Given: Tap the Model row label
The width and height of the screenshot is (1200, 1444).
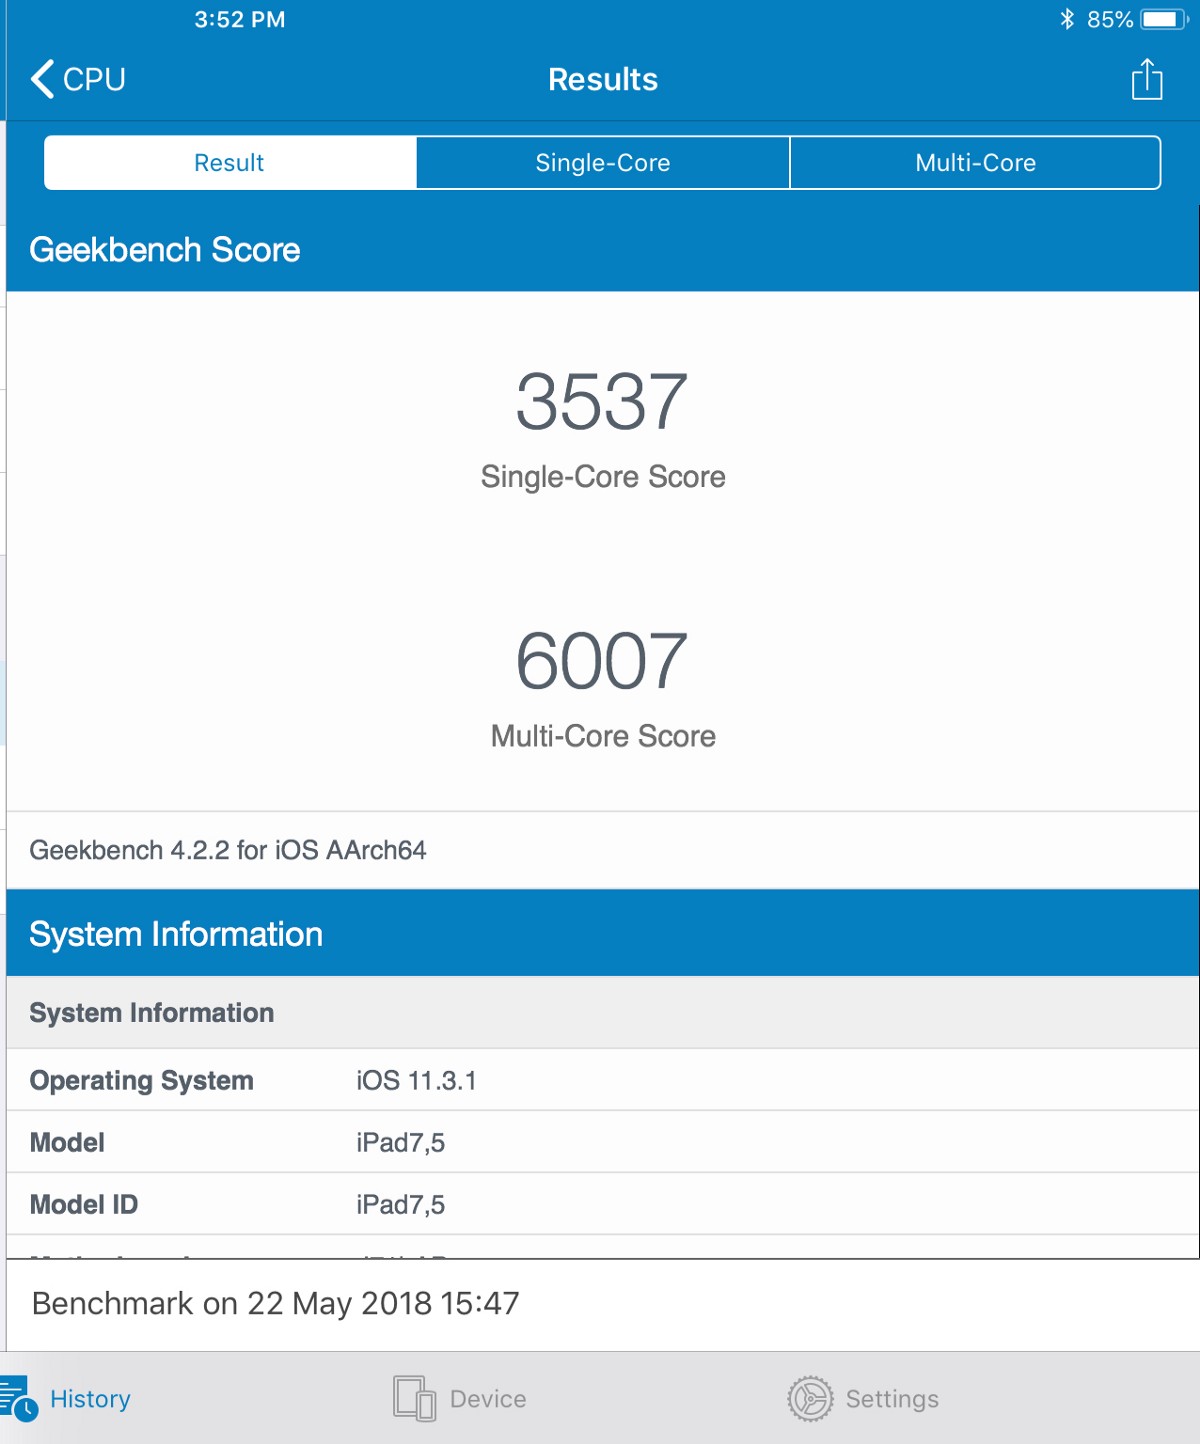Looking at the screenshot, I should [x=67, y=1143].
